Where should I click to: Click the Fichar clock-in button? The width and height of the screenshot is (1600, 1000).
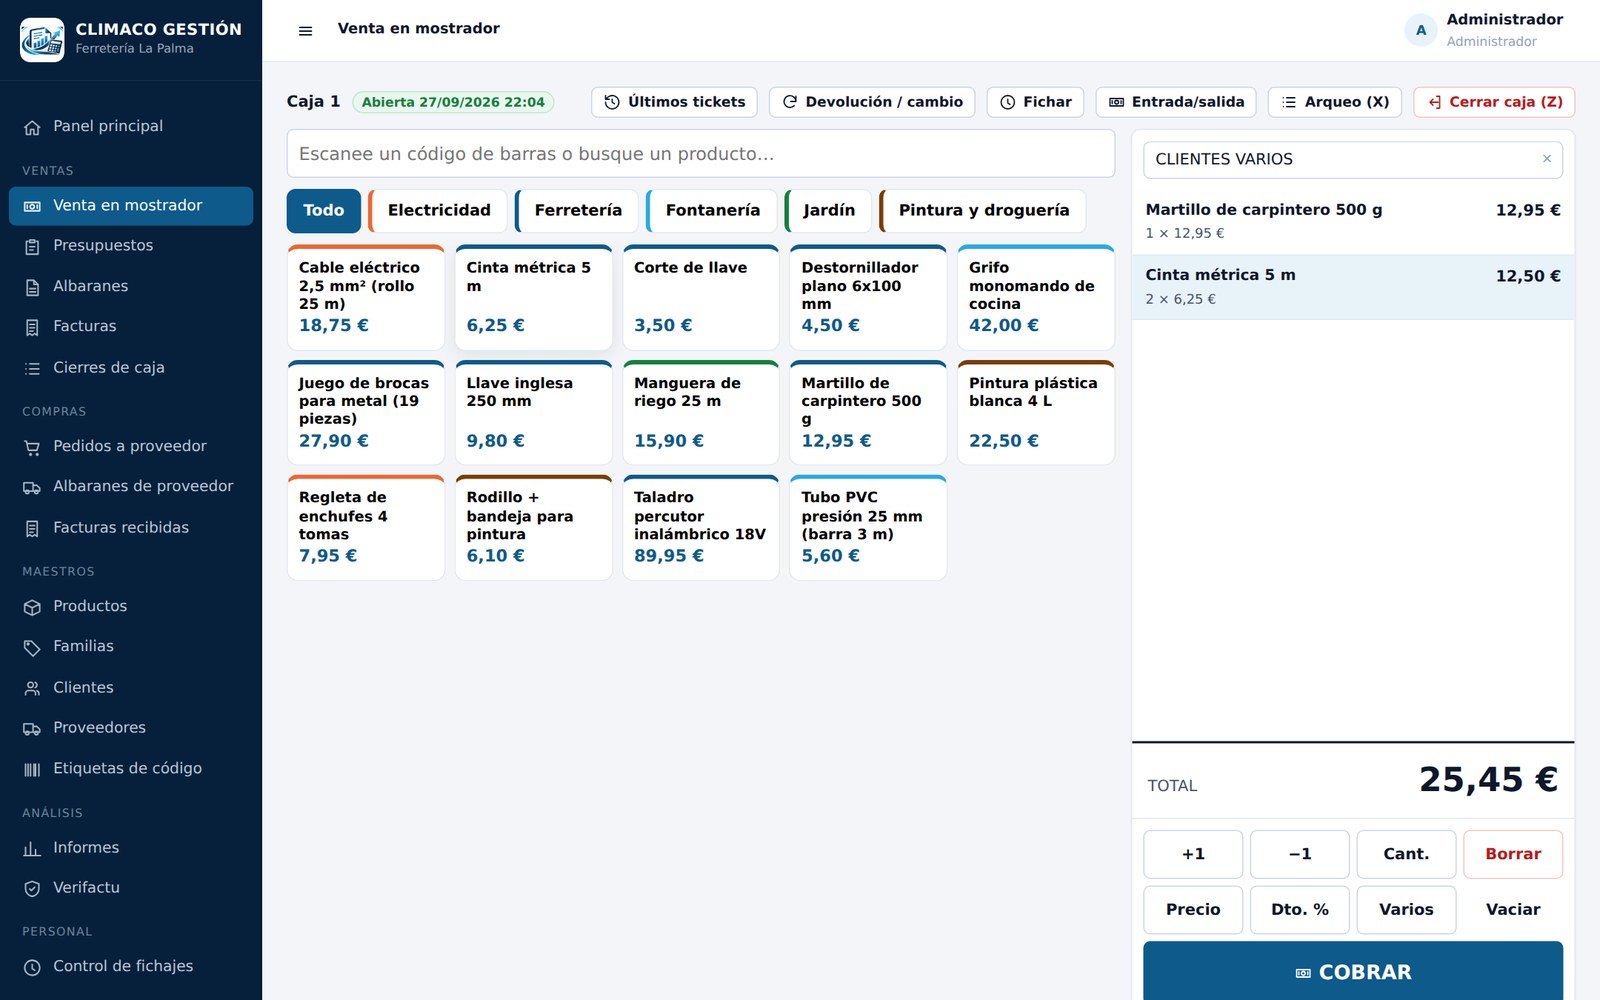click(x=1035, y=102)
